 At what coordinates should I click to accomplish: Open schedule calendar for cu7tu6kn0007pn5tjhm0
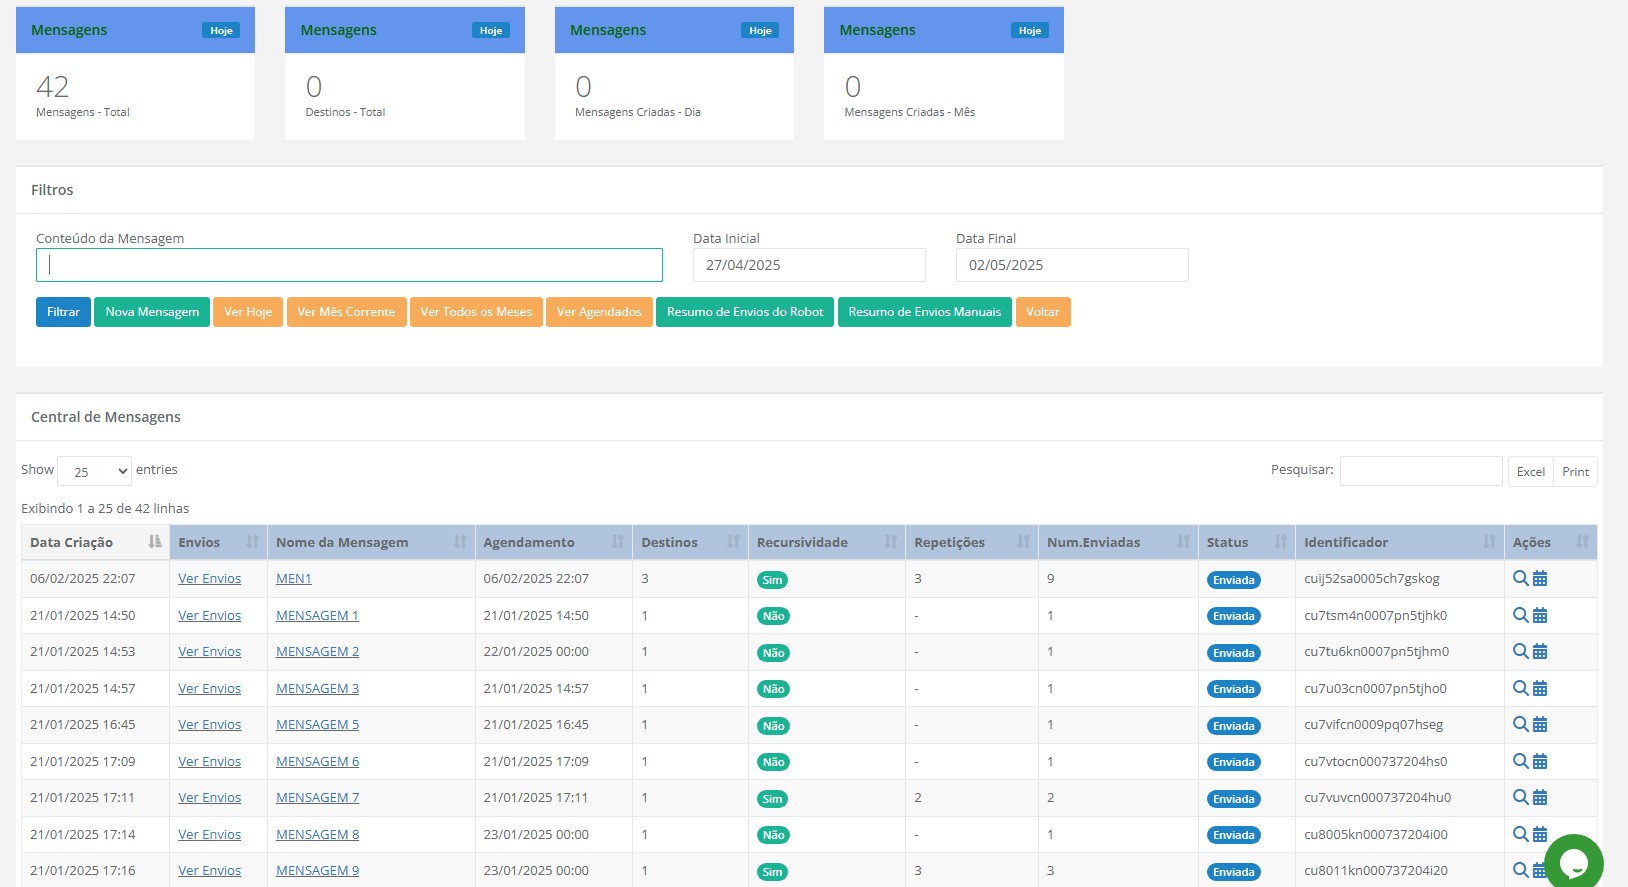pos(1540,651)
